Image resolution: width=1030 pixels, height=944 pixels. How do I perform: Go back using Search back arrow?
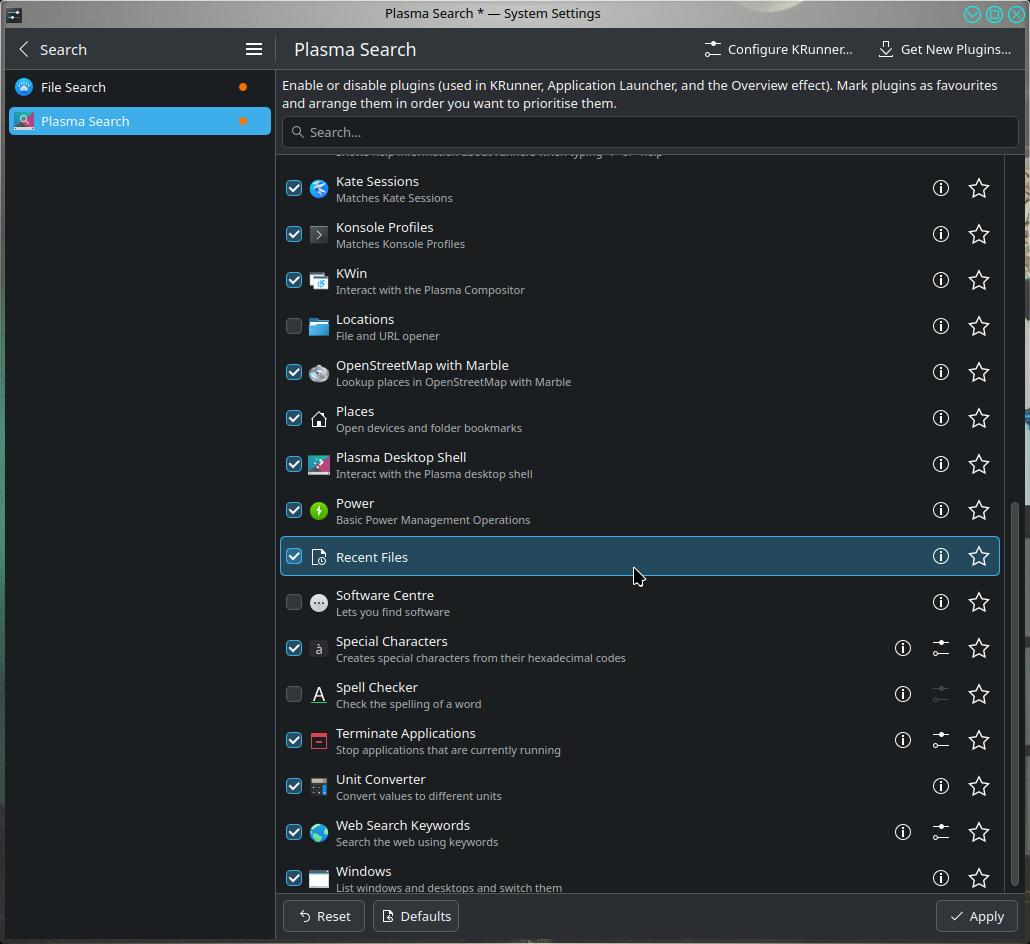tap(24, 49)
